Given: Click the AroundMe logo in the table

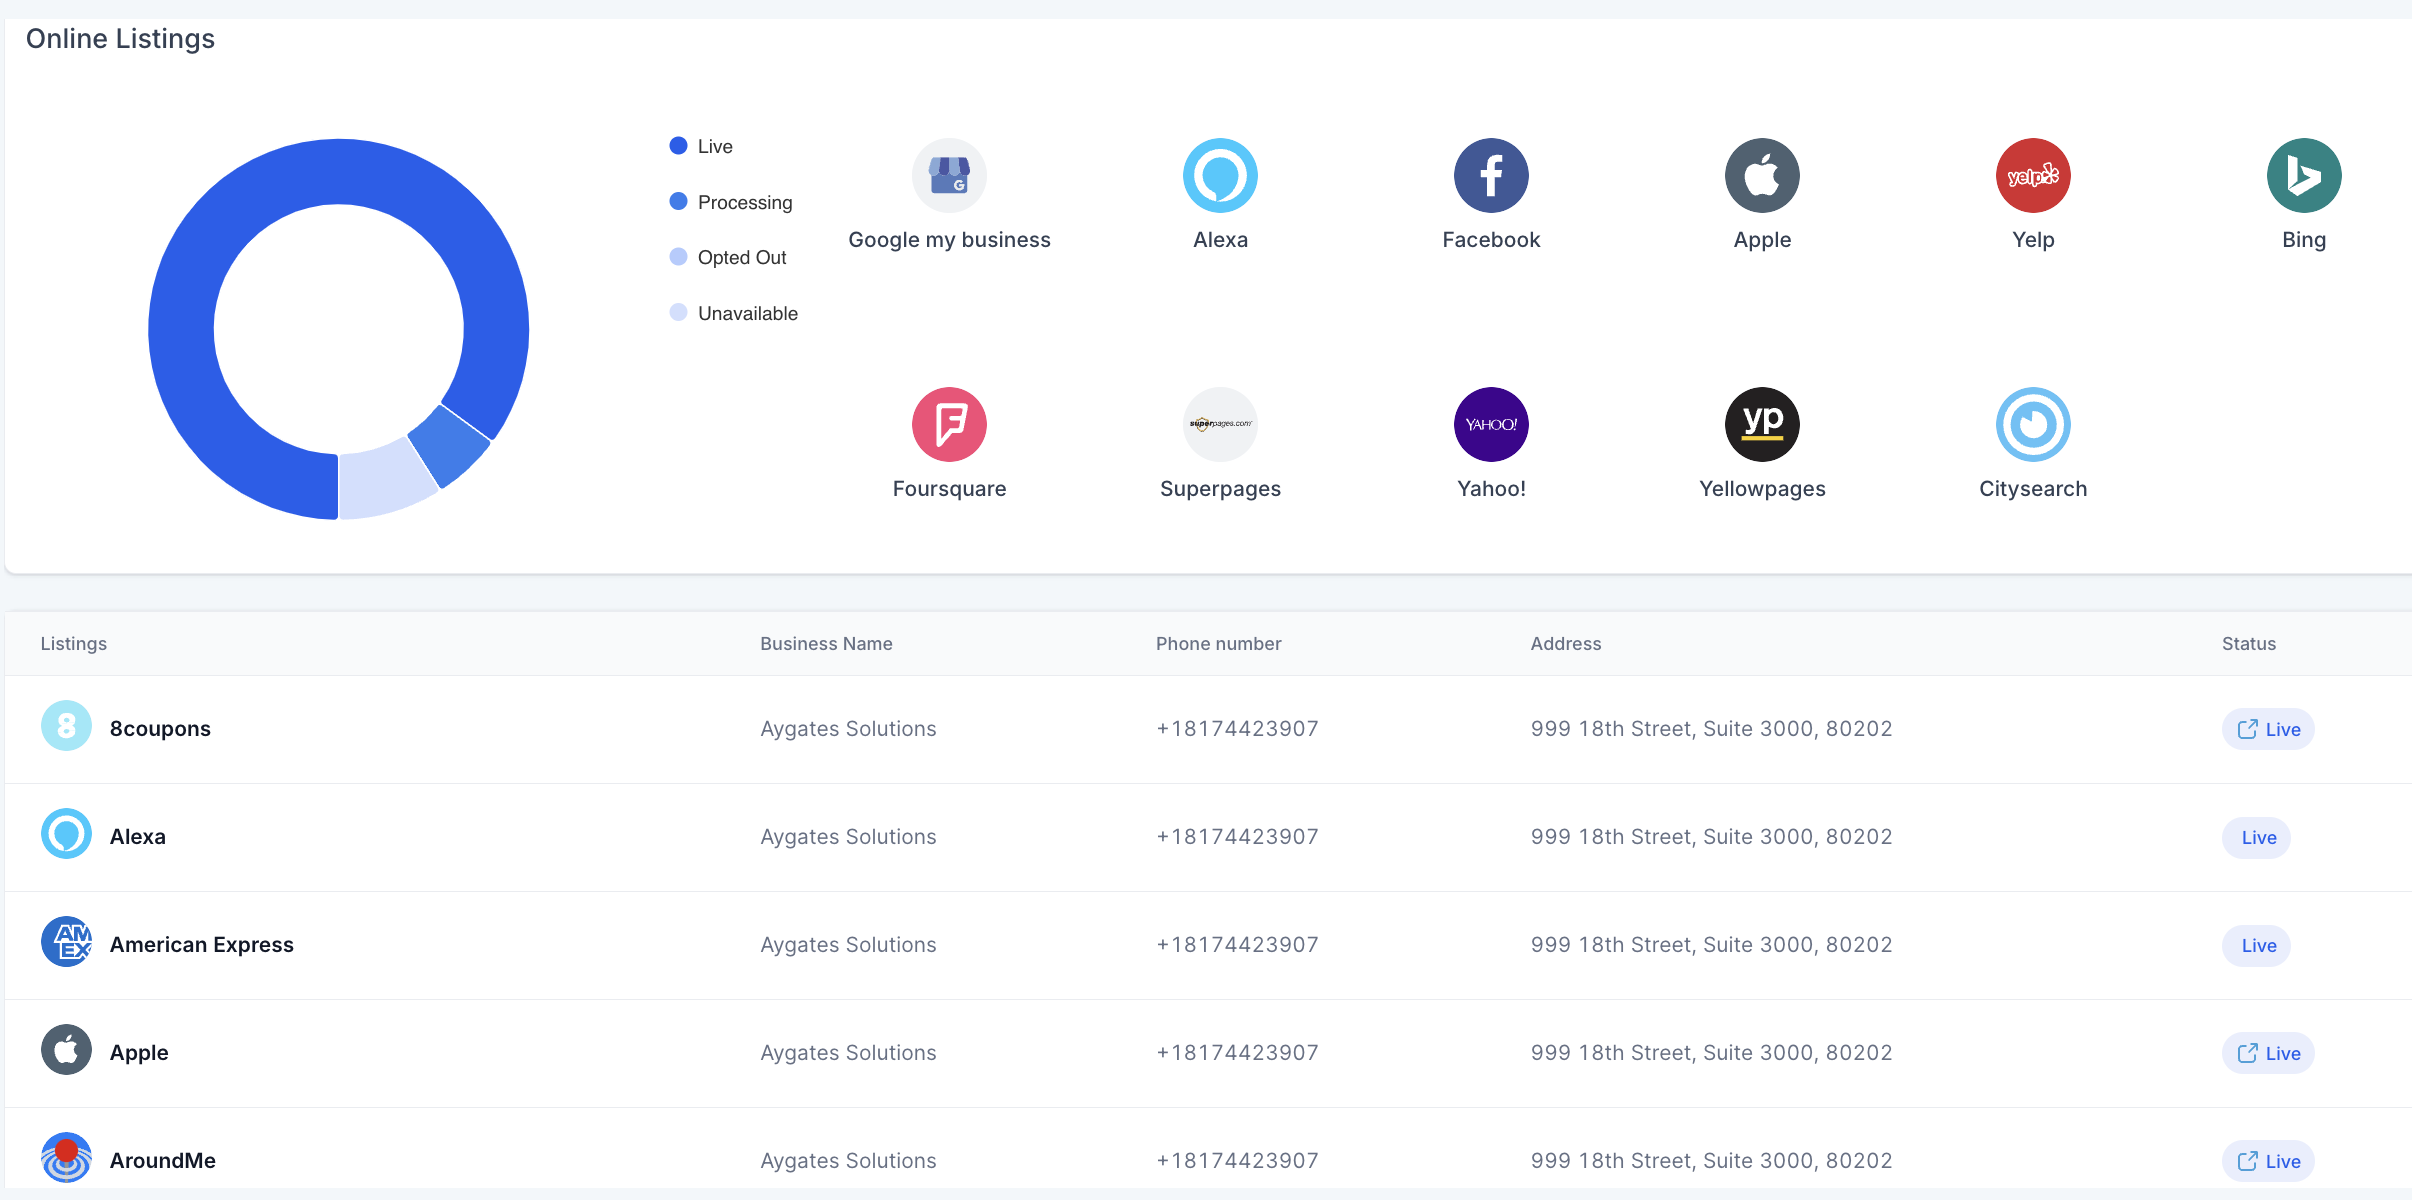Looking at the screenshot, I should coord(66,1158).
